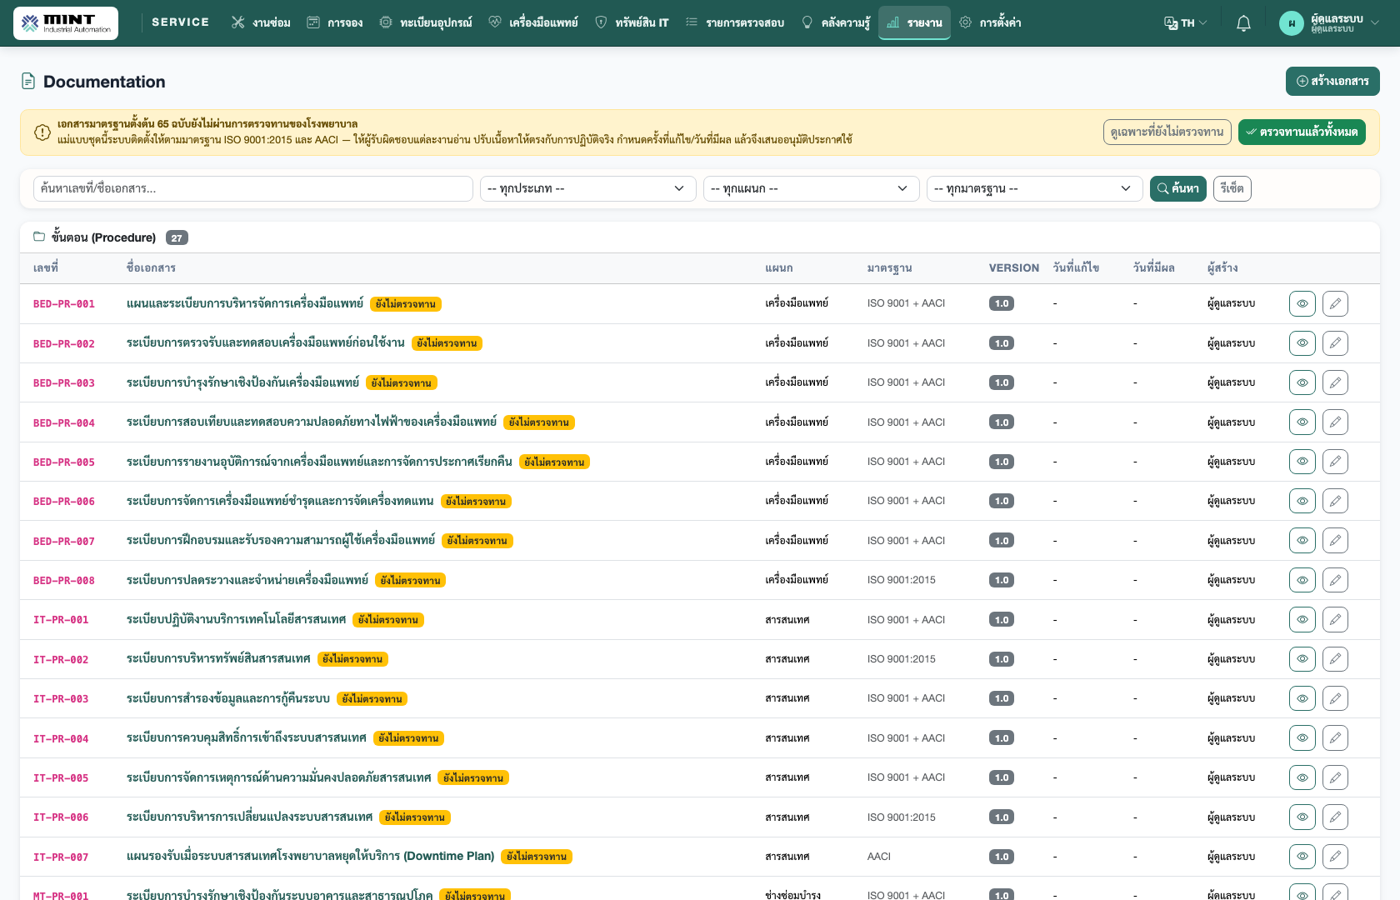Screen dimensions: 1400x900
Task: Edit document BED-PR-008
Action: [1335, 580]
